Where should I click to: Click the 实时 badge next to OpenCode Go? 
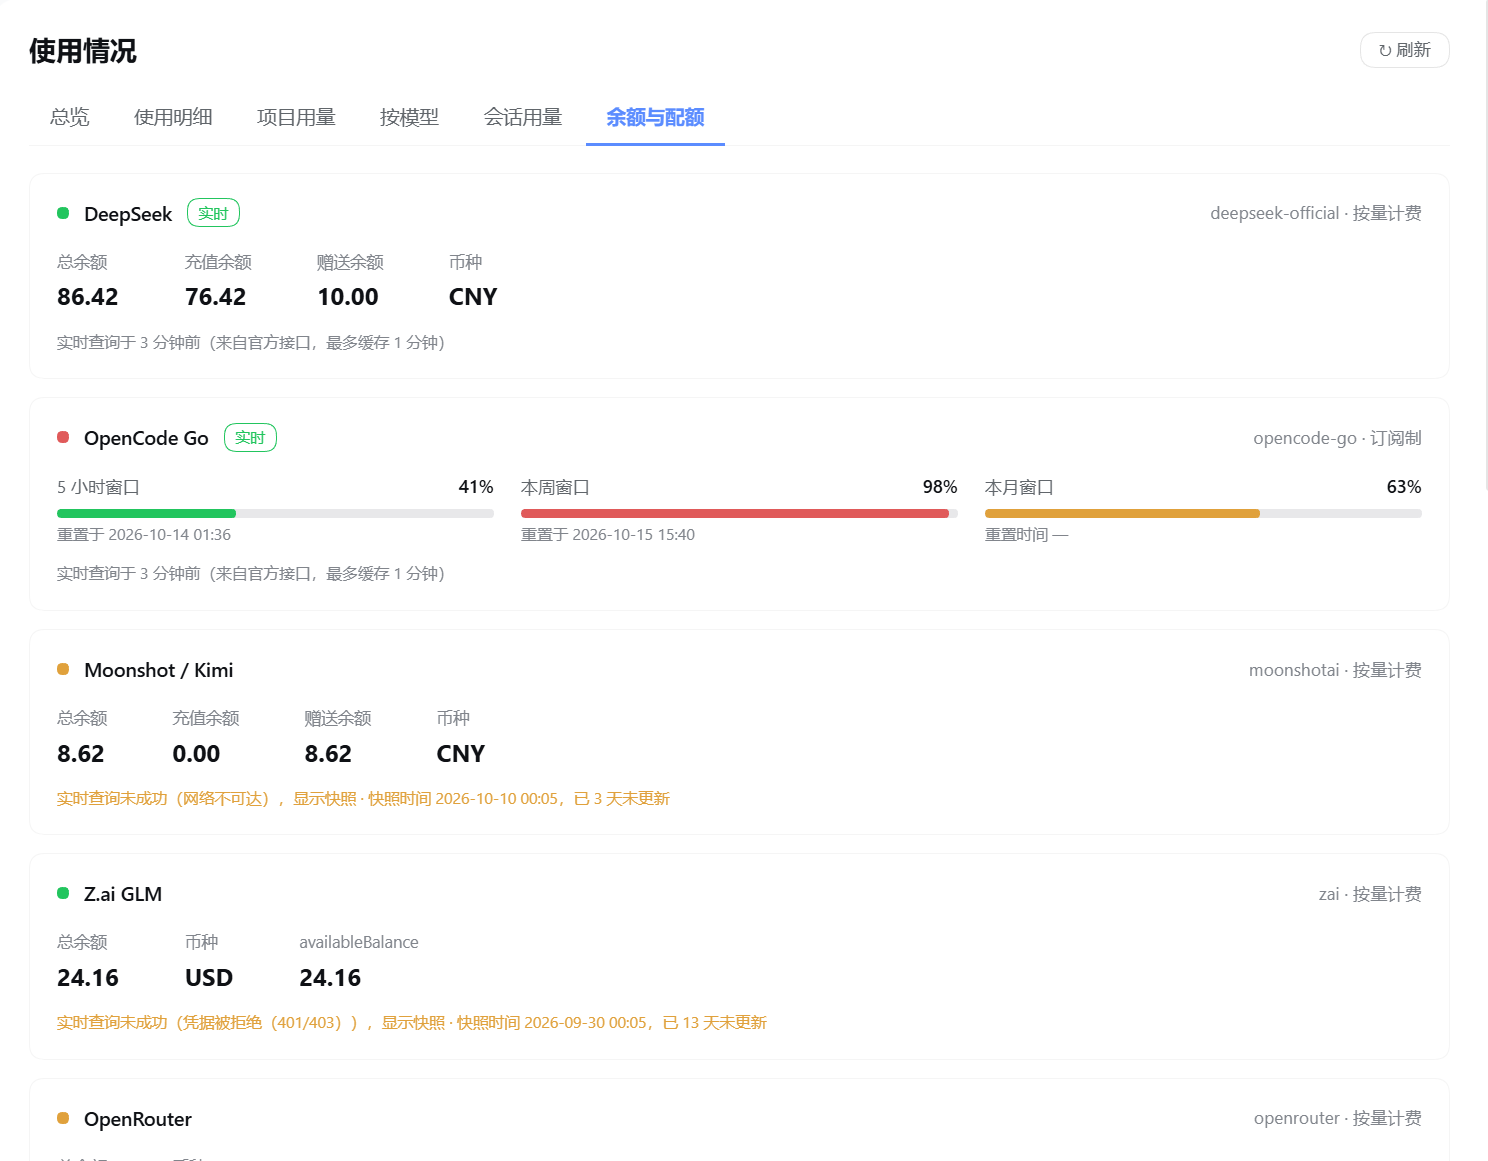coord(250,437)
